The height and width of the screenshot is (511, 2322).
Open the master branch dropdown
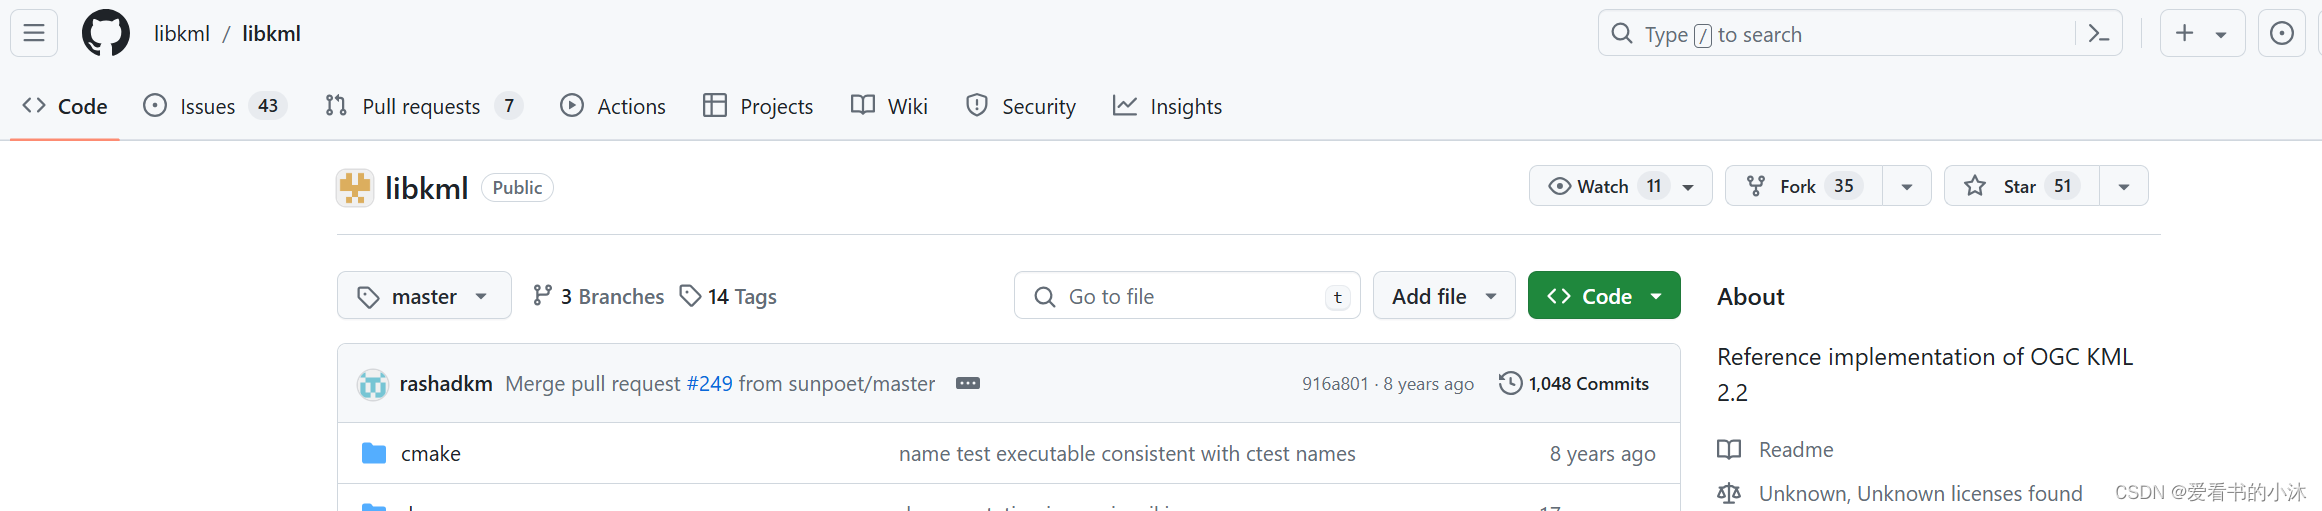click(424, 296)
